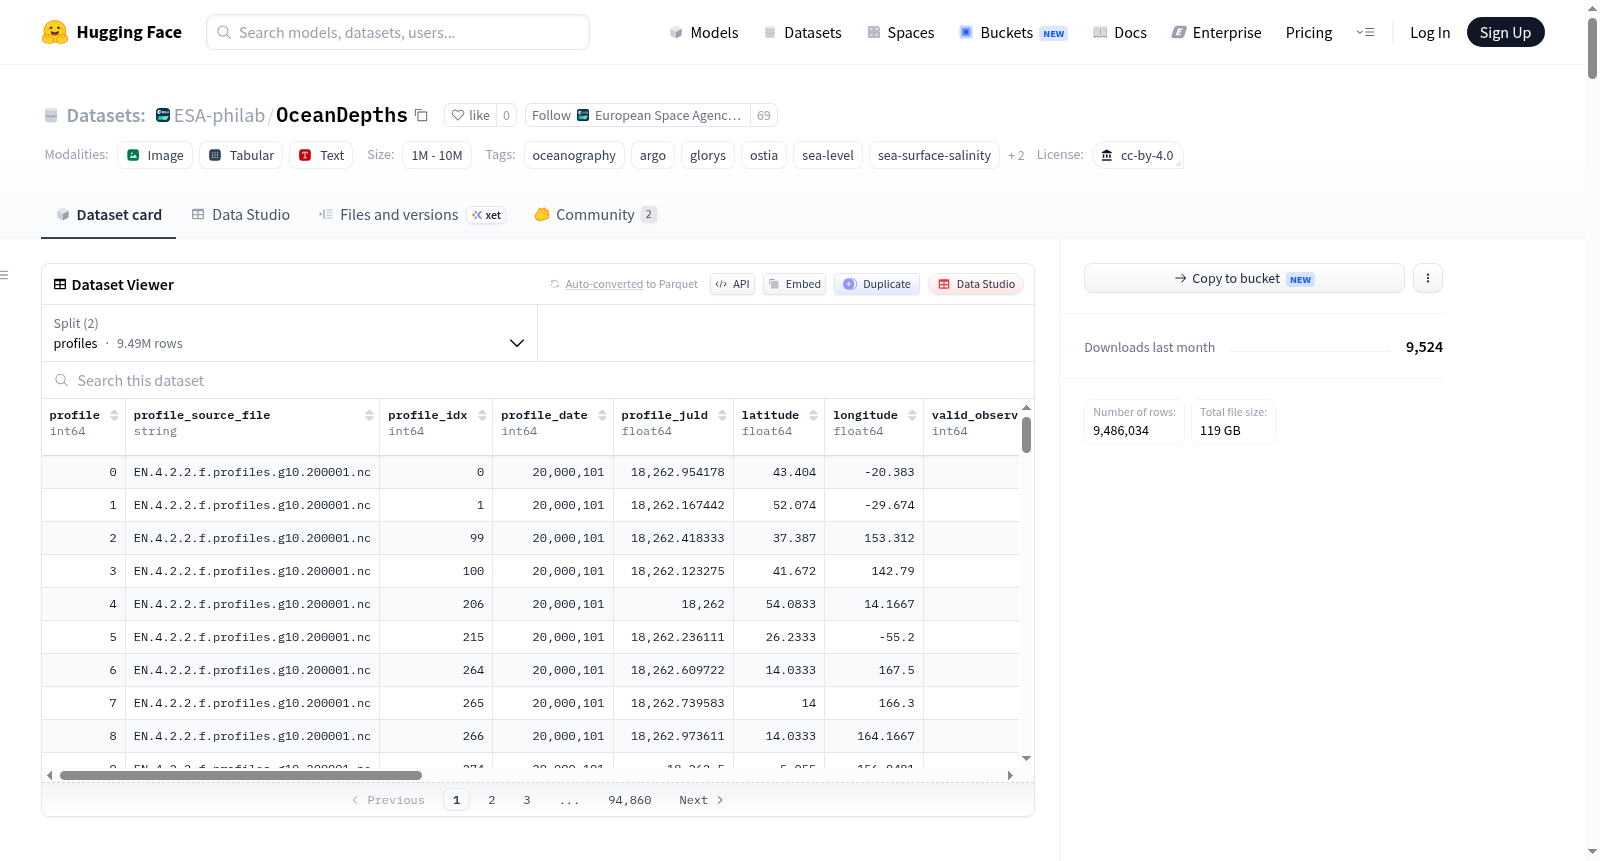
Task: Expand the Split profiles dropdown
Action: 290,333
